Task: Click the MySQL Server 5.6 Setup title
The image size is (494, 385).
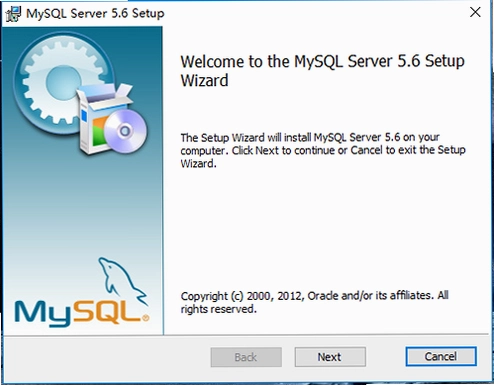Action: click(95, 13)
